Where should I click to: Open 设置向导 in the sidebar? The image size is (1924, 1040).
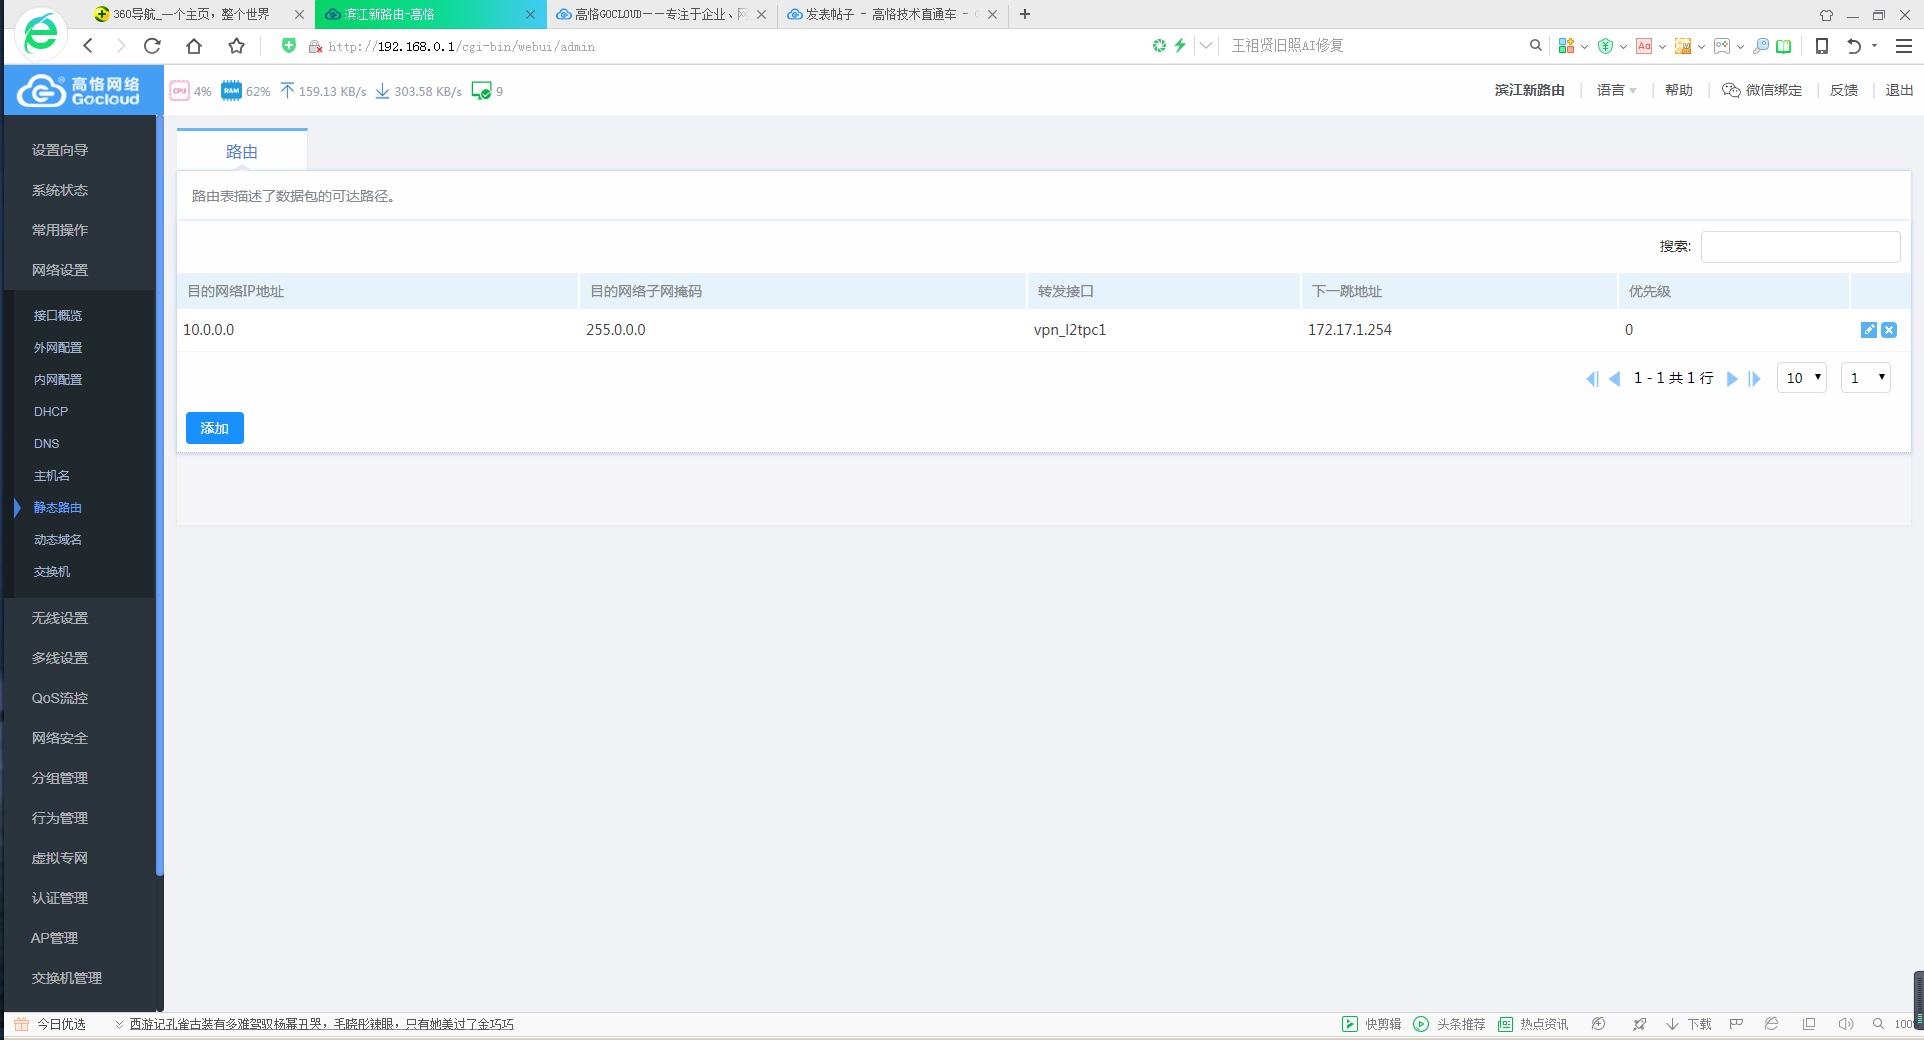(x=60, y=150)
